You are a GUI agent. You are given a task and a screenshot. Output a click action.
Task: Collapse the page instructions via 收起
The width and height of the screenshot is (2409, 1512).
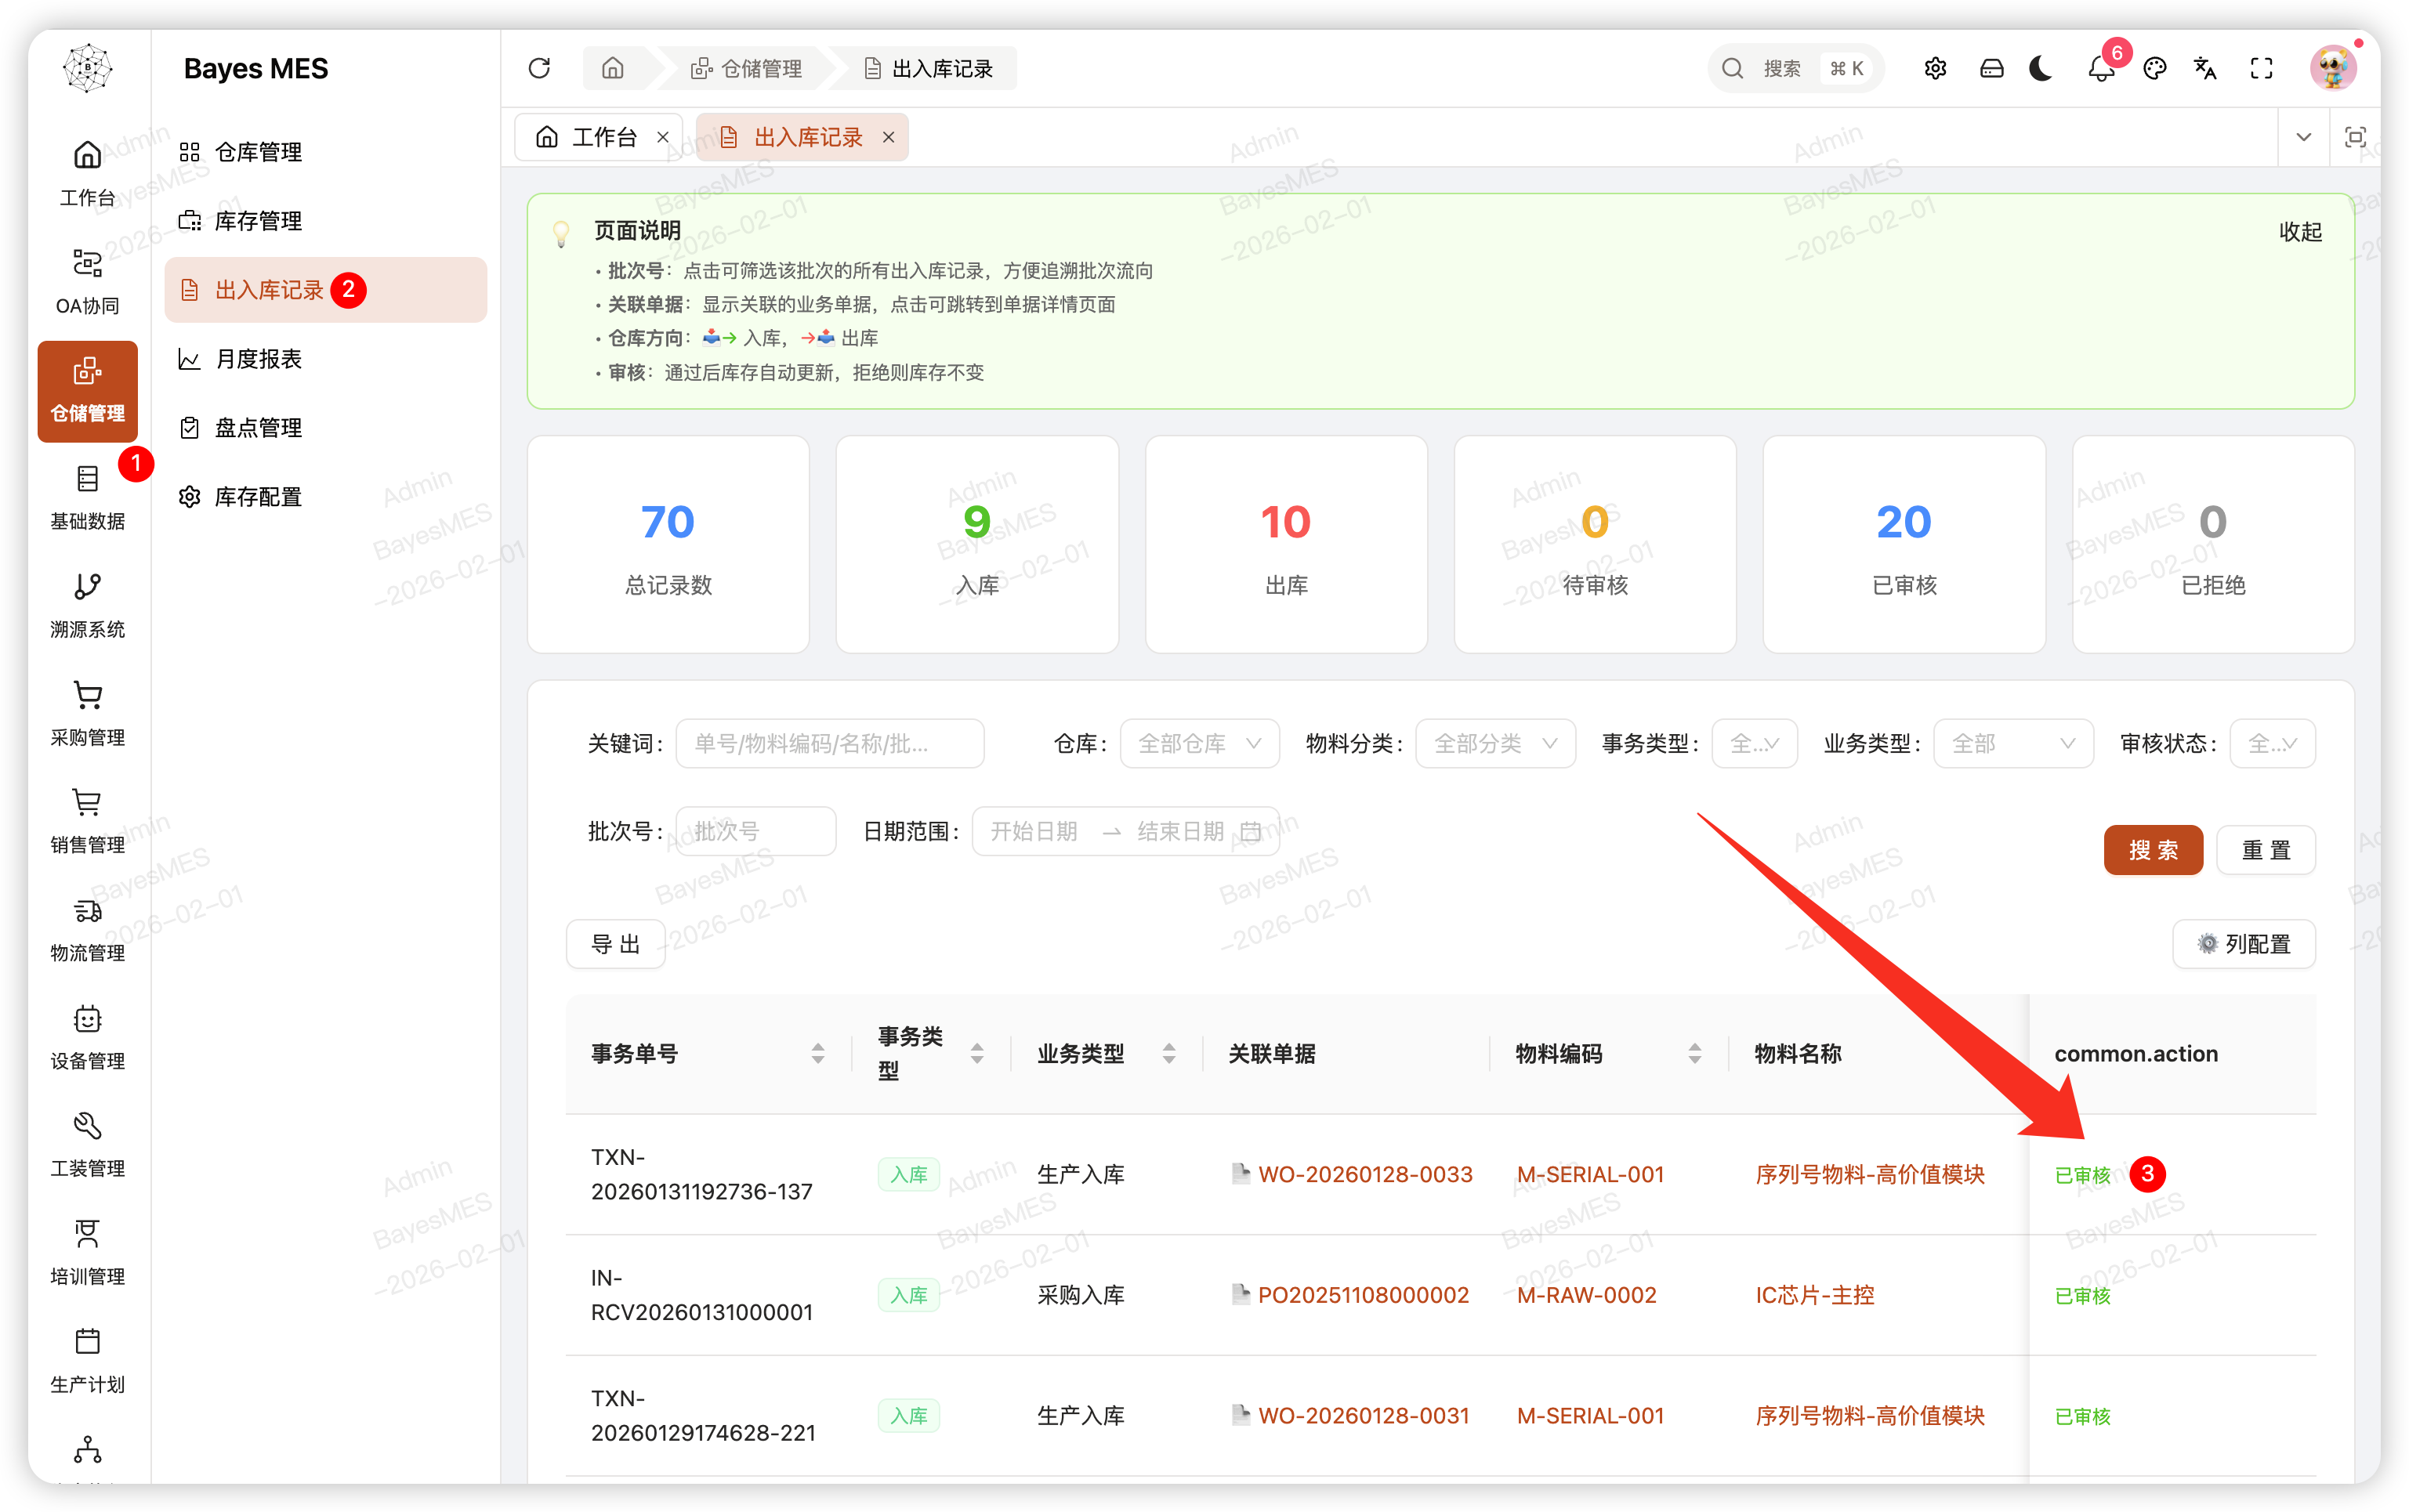[2299, 232]
